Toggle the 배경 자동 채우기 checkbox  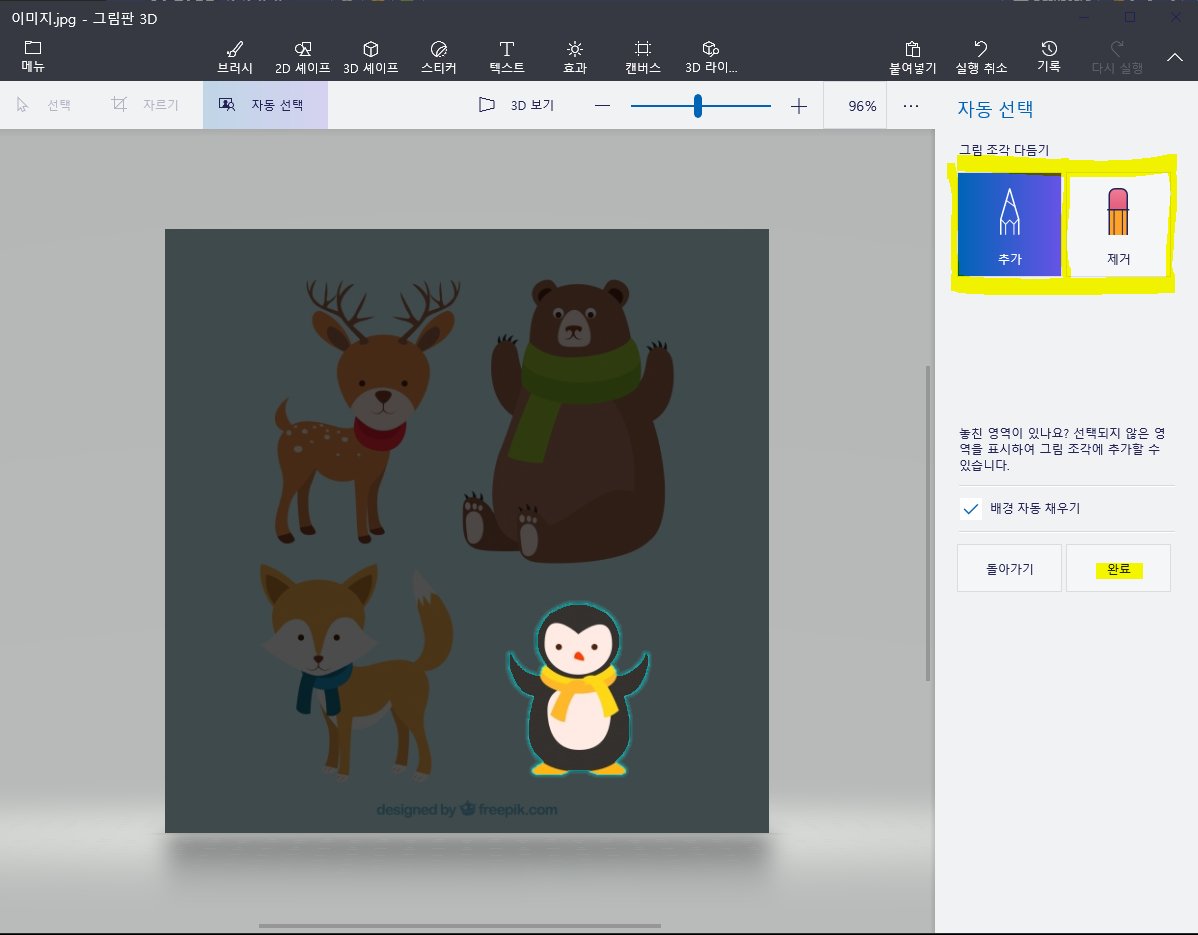(970, 509)
